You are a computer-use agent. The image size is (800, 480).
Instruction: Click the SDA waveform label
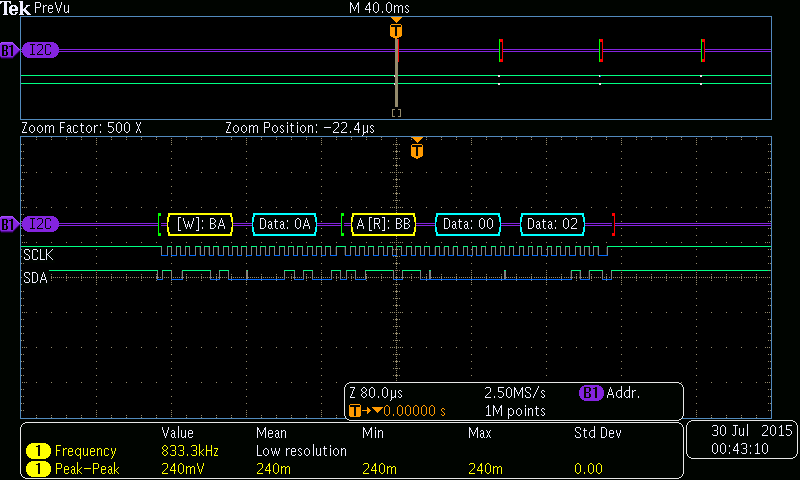(35, 278)
